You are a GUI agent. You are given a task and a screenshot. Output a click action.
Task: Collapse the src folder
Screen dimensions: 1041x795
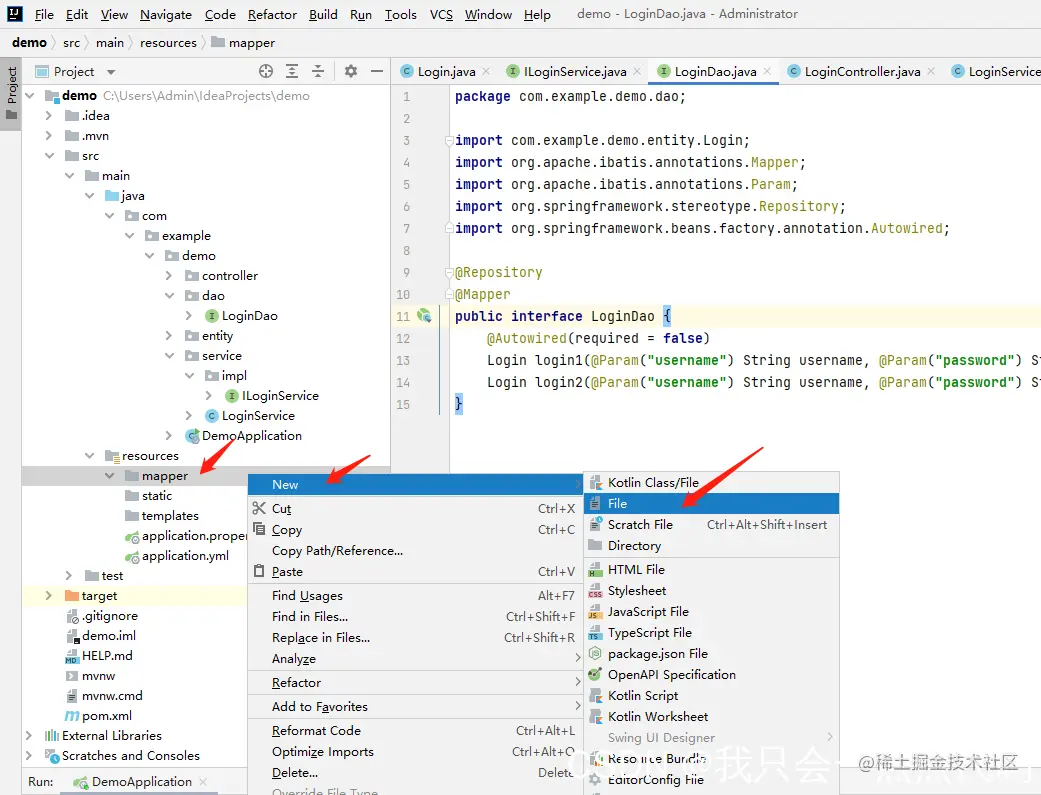[x=49, y=155]
